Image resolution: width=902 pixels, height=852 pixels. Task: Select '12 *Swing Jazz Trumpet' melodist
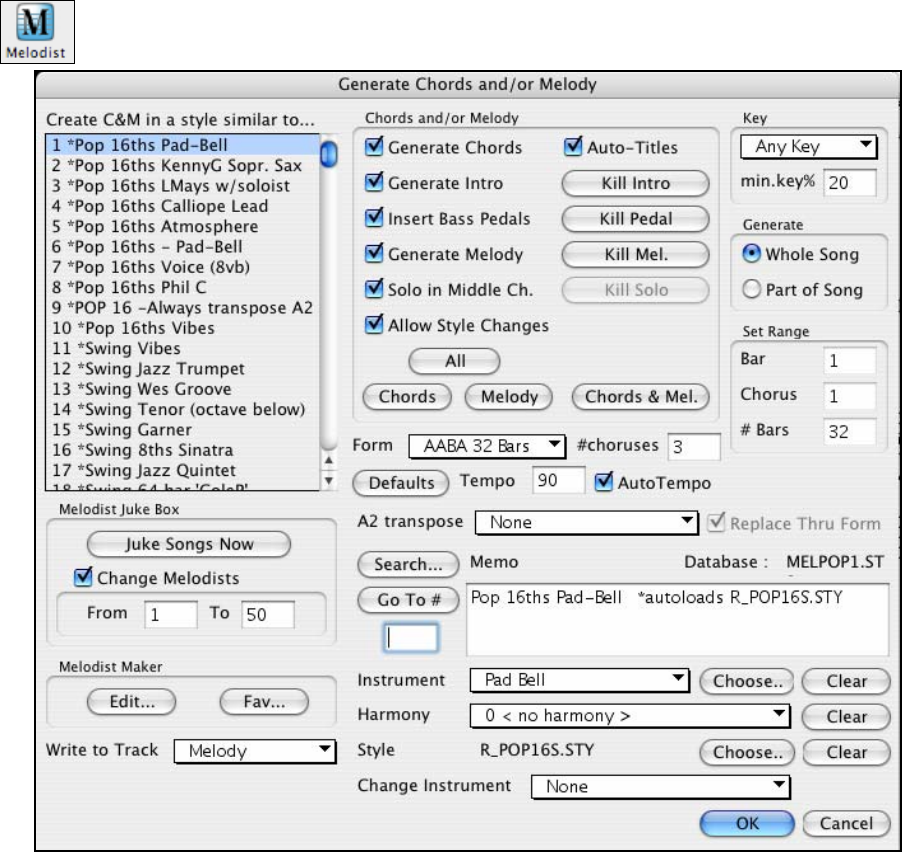click(182, 369)
